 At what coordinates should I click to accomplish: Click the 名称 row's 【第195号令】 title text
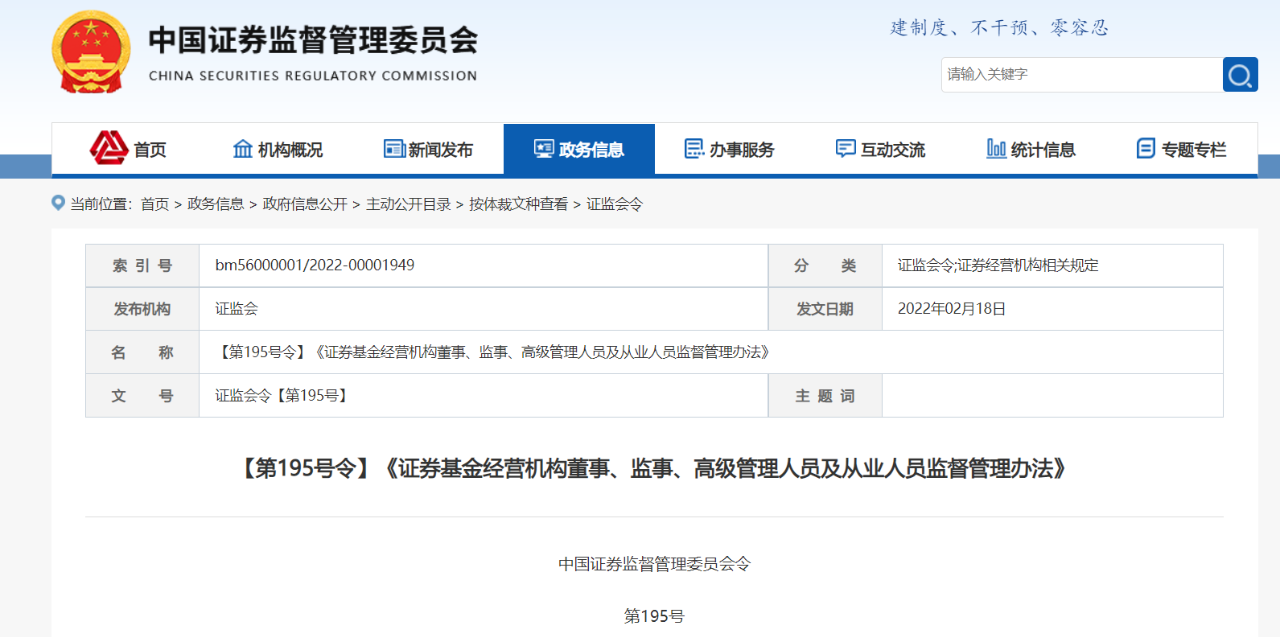point(492,352)
